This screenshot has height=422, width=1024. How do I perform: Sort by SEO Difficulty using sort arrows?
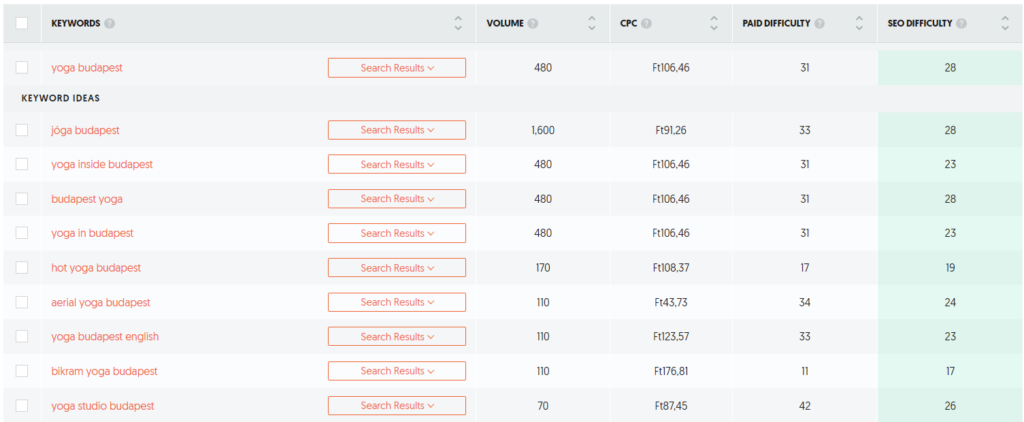click(x=1005, y=24)
